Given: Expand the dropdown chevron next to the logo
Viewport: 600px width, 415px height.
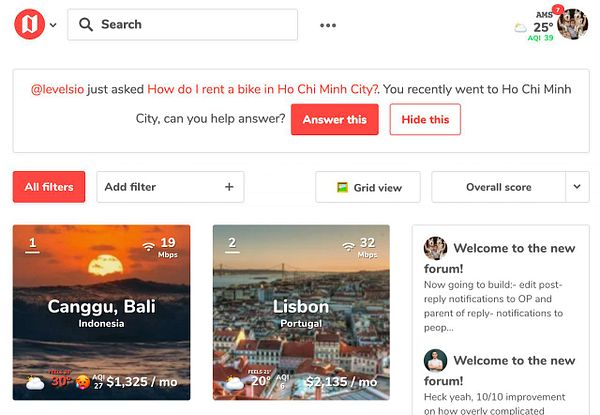Looking at the screenshot, I should (x=53, y=25).
